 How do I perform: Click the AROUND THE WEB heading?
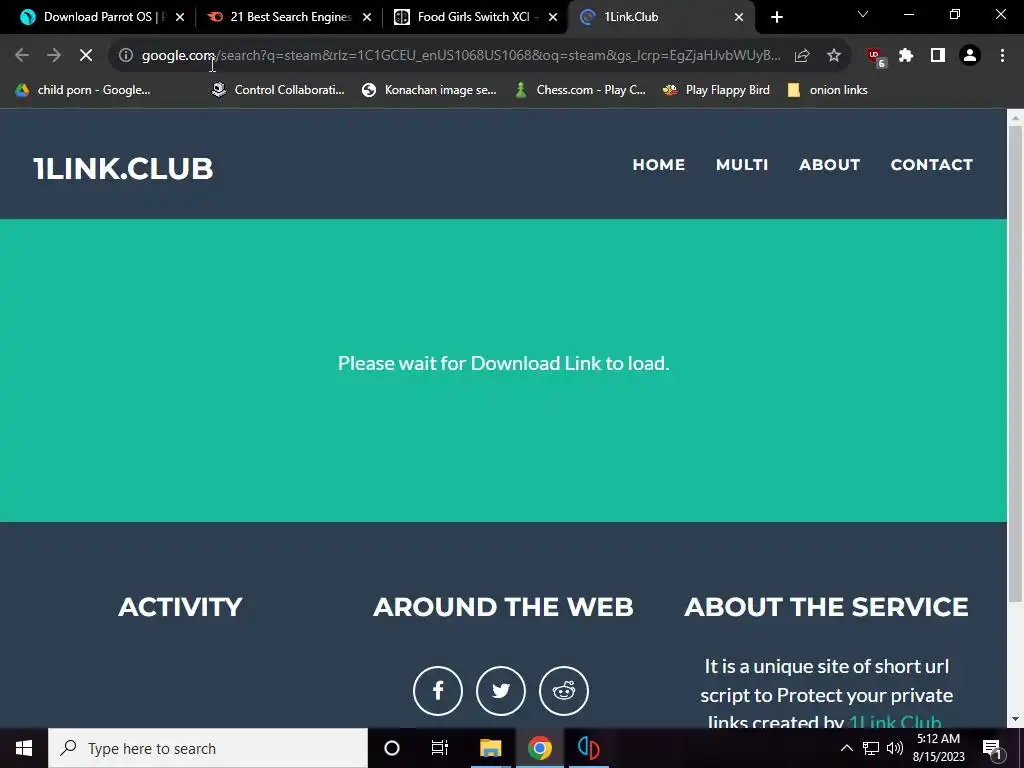504,607
